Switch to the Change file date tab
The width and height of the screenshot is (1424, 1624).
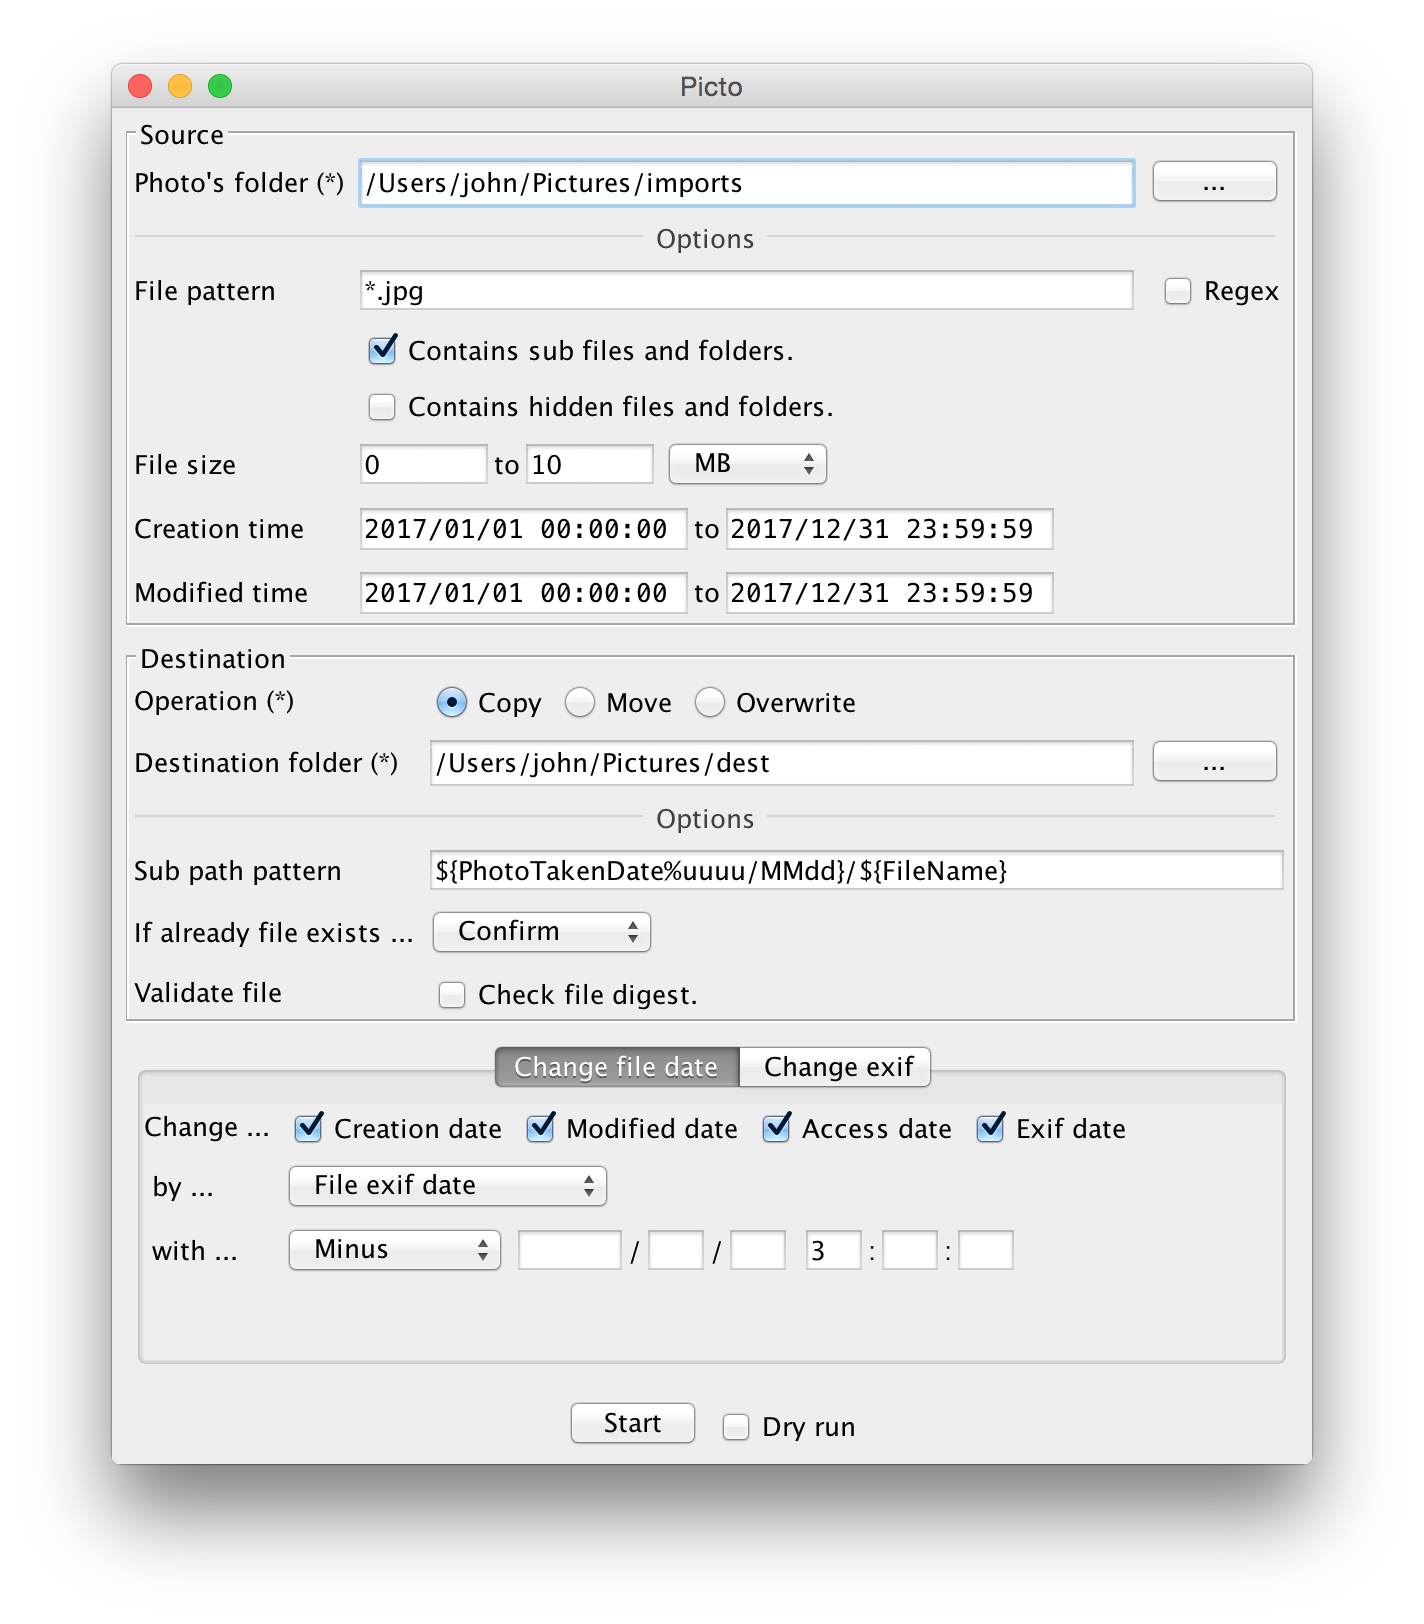617,1067
